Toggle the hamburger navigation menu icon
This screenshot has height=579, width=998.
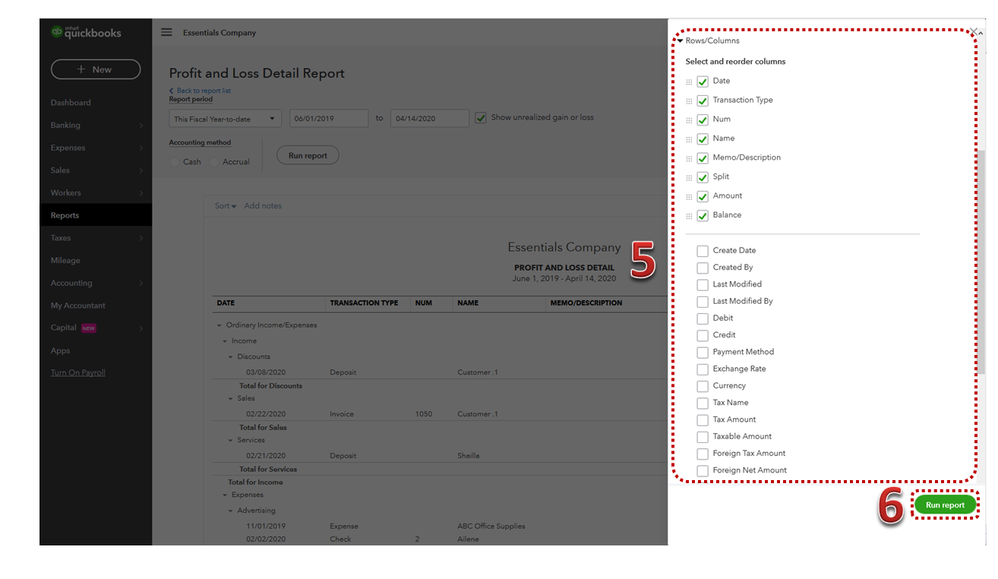coord(166,32)
